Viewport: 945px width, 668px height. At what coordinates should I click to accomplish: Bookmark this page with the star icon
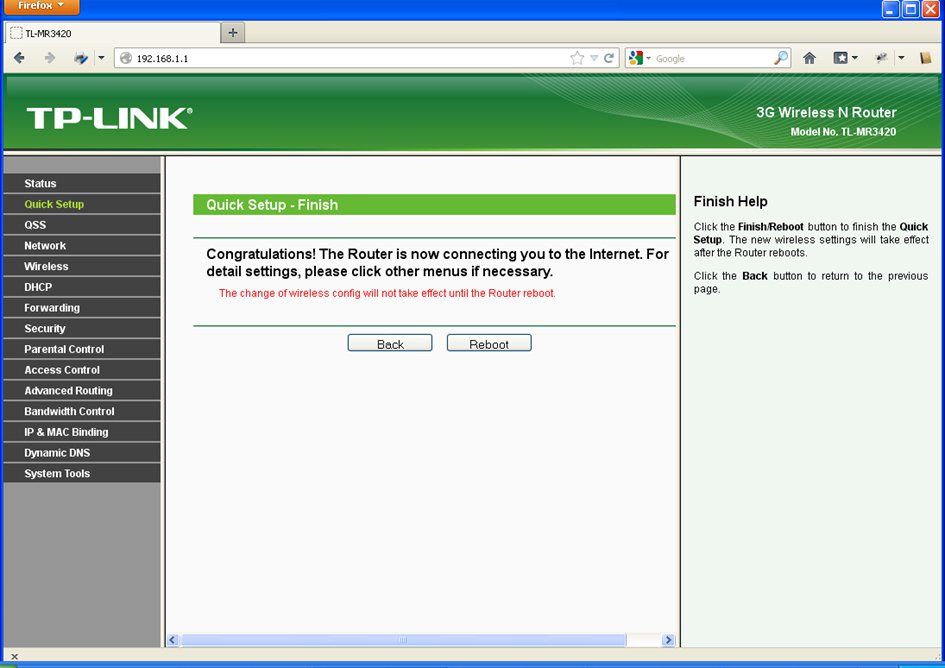click(x=577, y=58)
